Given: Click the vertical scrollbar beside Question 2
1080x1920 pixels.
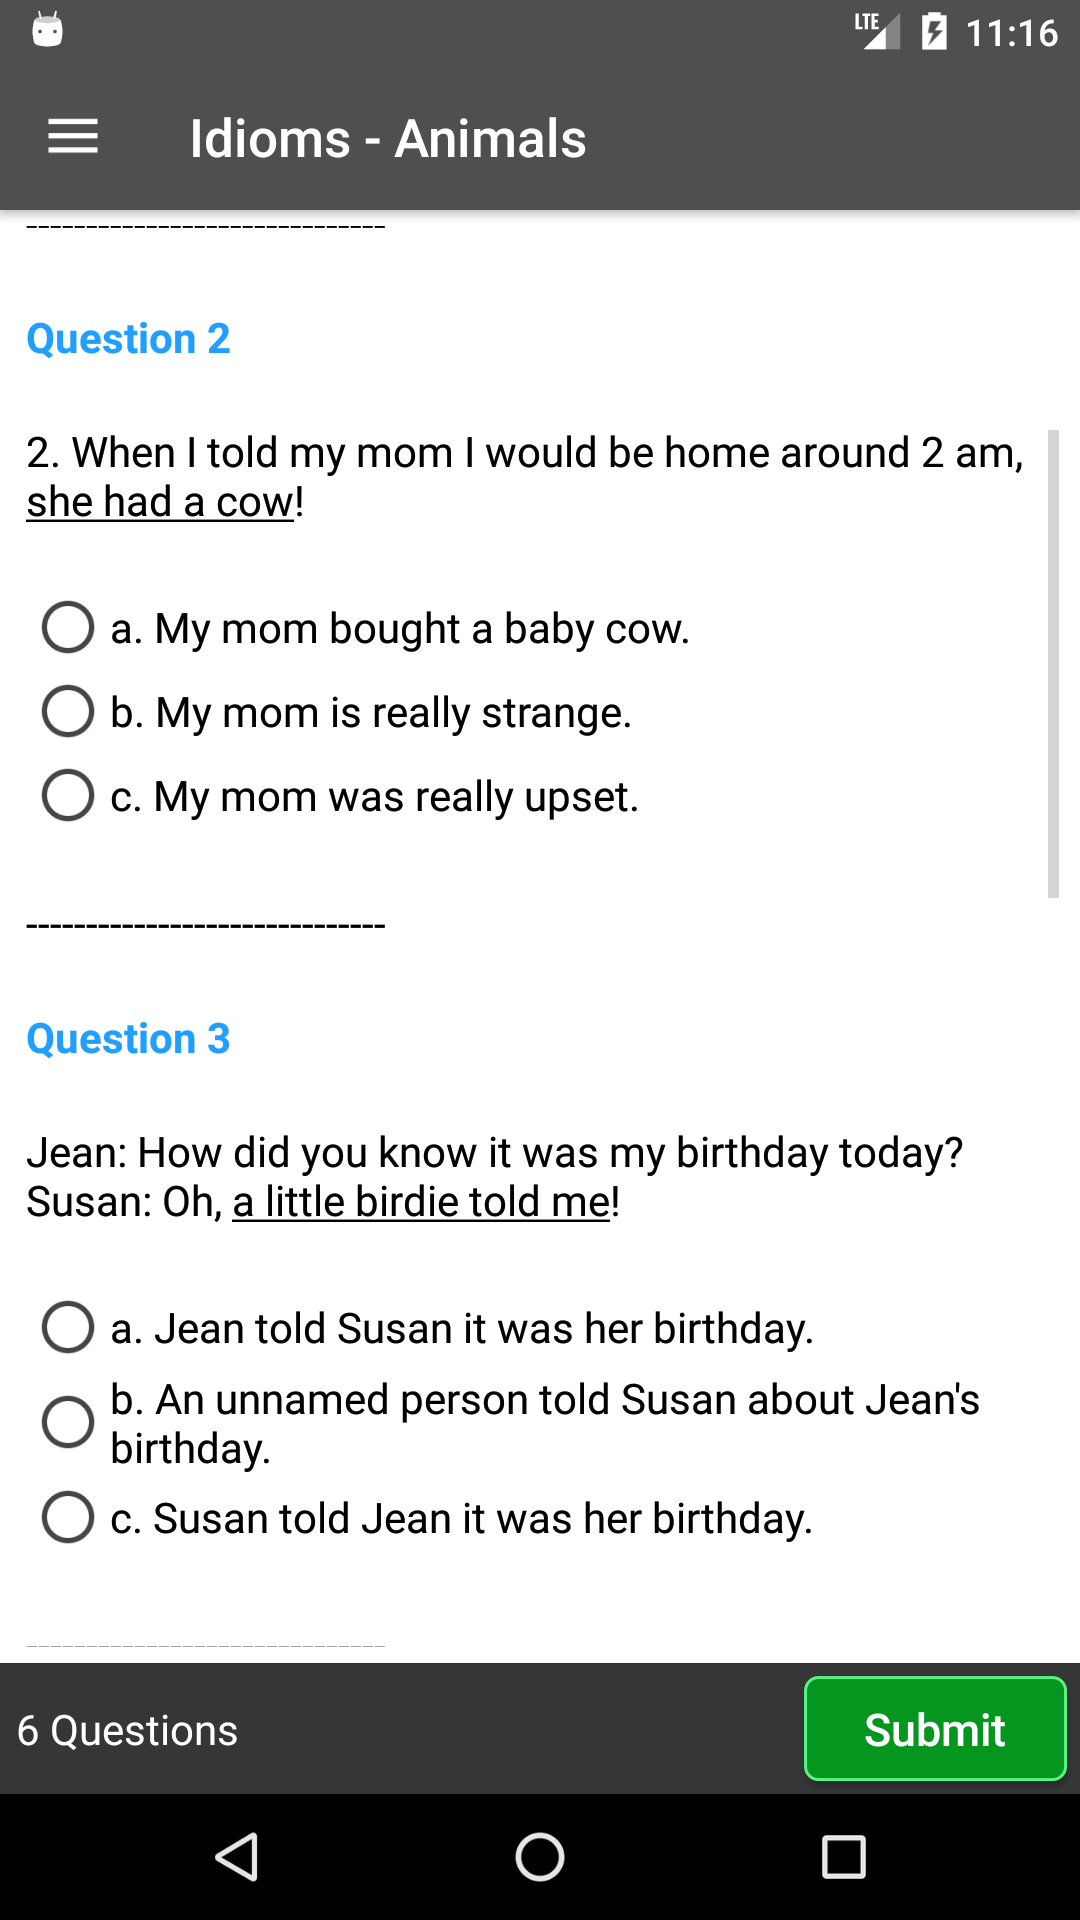Looking at the screenshot, I should (x=1052, y=664).
